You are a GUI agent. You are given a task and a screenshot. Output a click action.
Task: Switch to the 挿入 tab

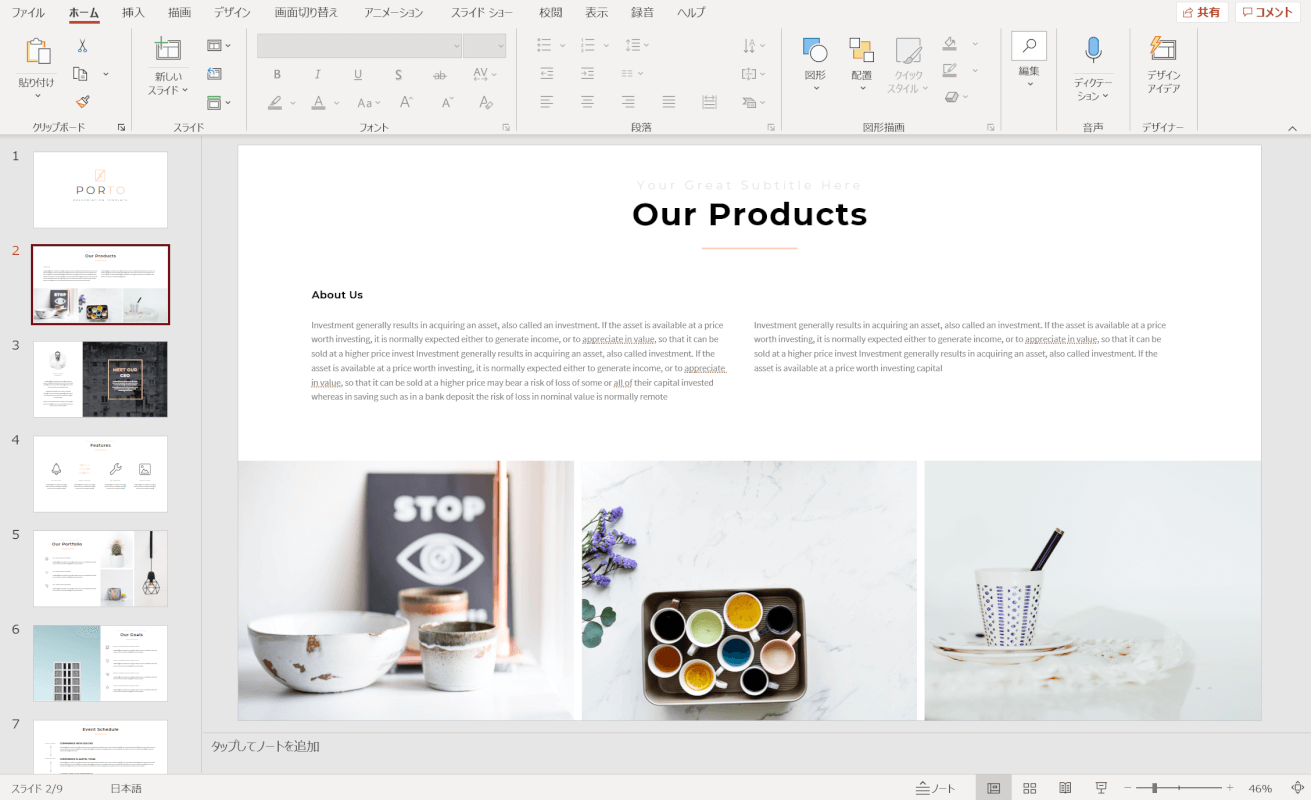133,13
